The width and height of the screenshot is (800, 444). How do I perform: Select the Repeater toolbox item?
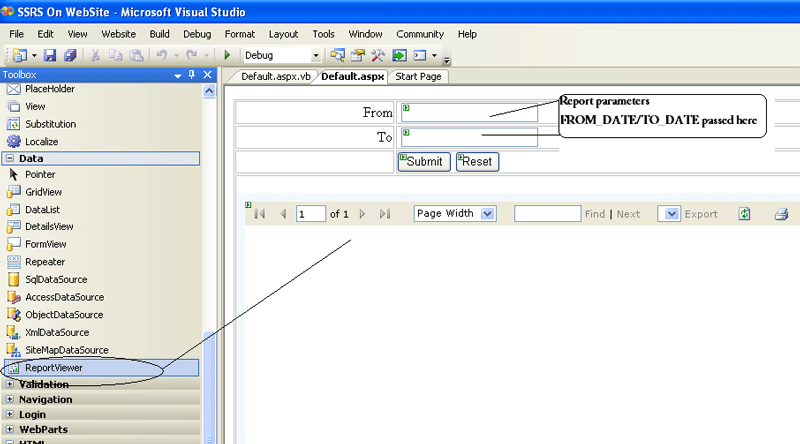(x=36, y=262)
